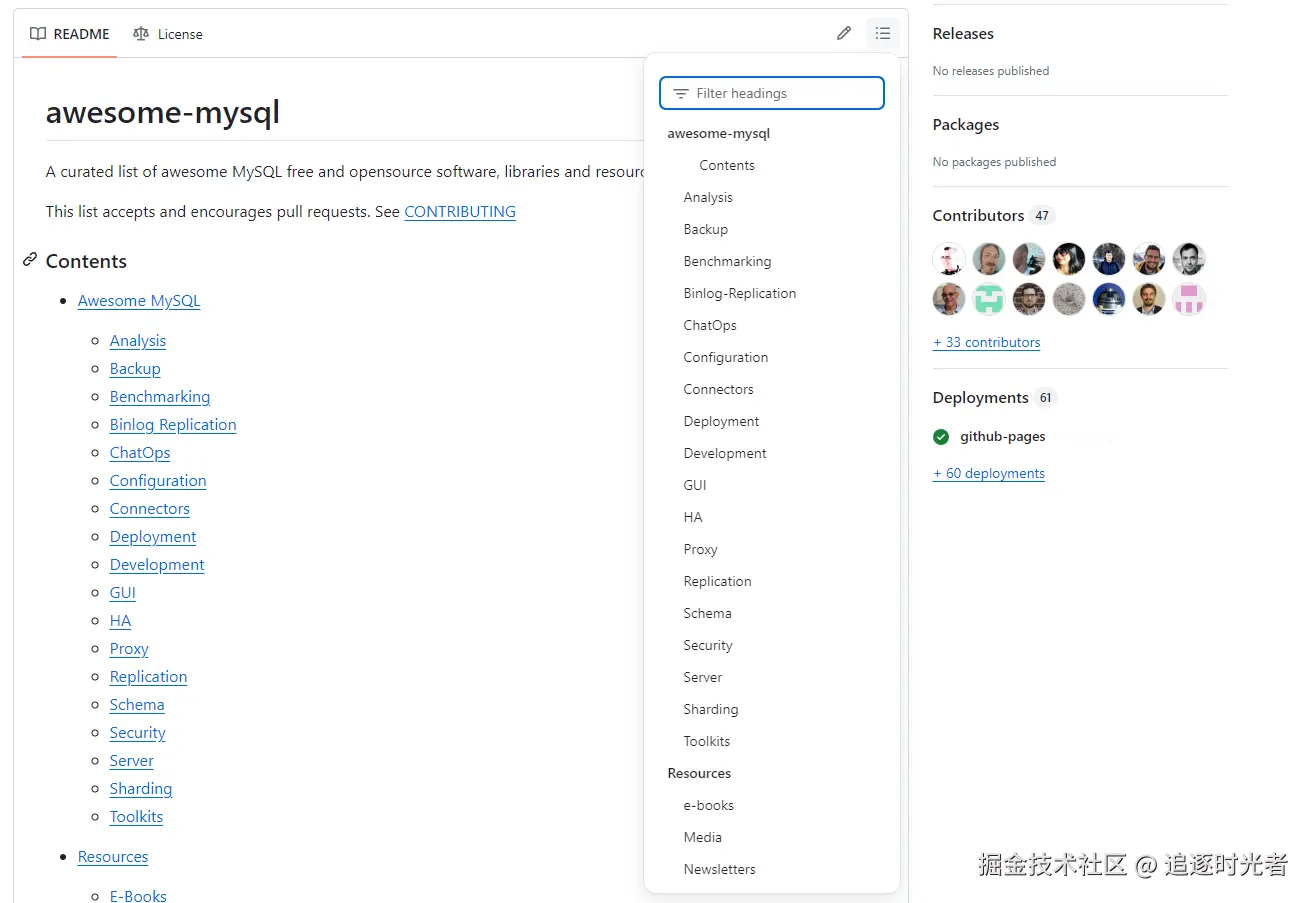The width and height of the screenshot is (1313, 903).
Task: Click the scale icon on License tab
Action: click(141, 34)
